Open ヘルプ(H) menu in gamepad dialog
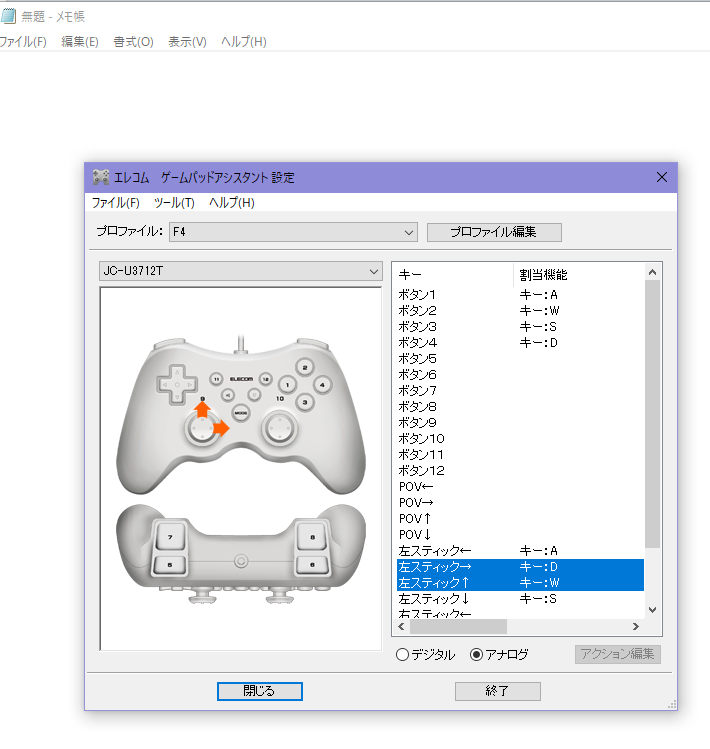Viewport: 710px width, 749px height. (232, 203)
